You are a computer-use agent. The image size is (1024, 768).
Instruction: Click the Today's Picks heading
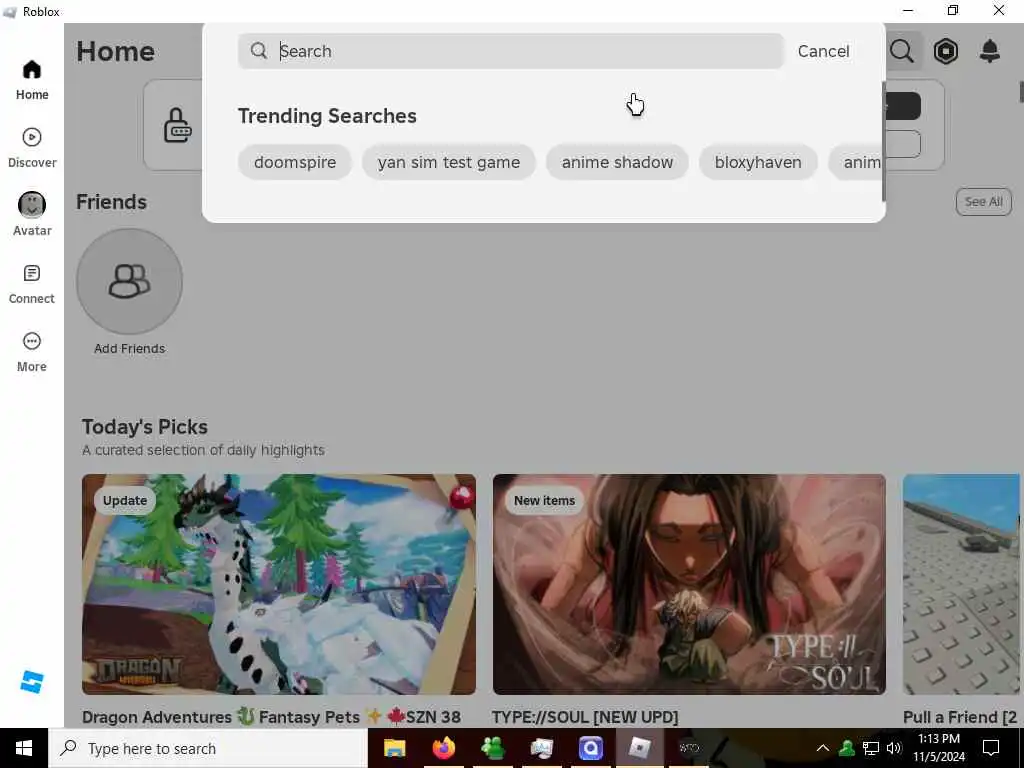[x=145, y=427]
